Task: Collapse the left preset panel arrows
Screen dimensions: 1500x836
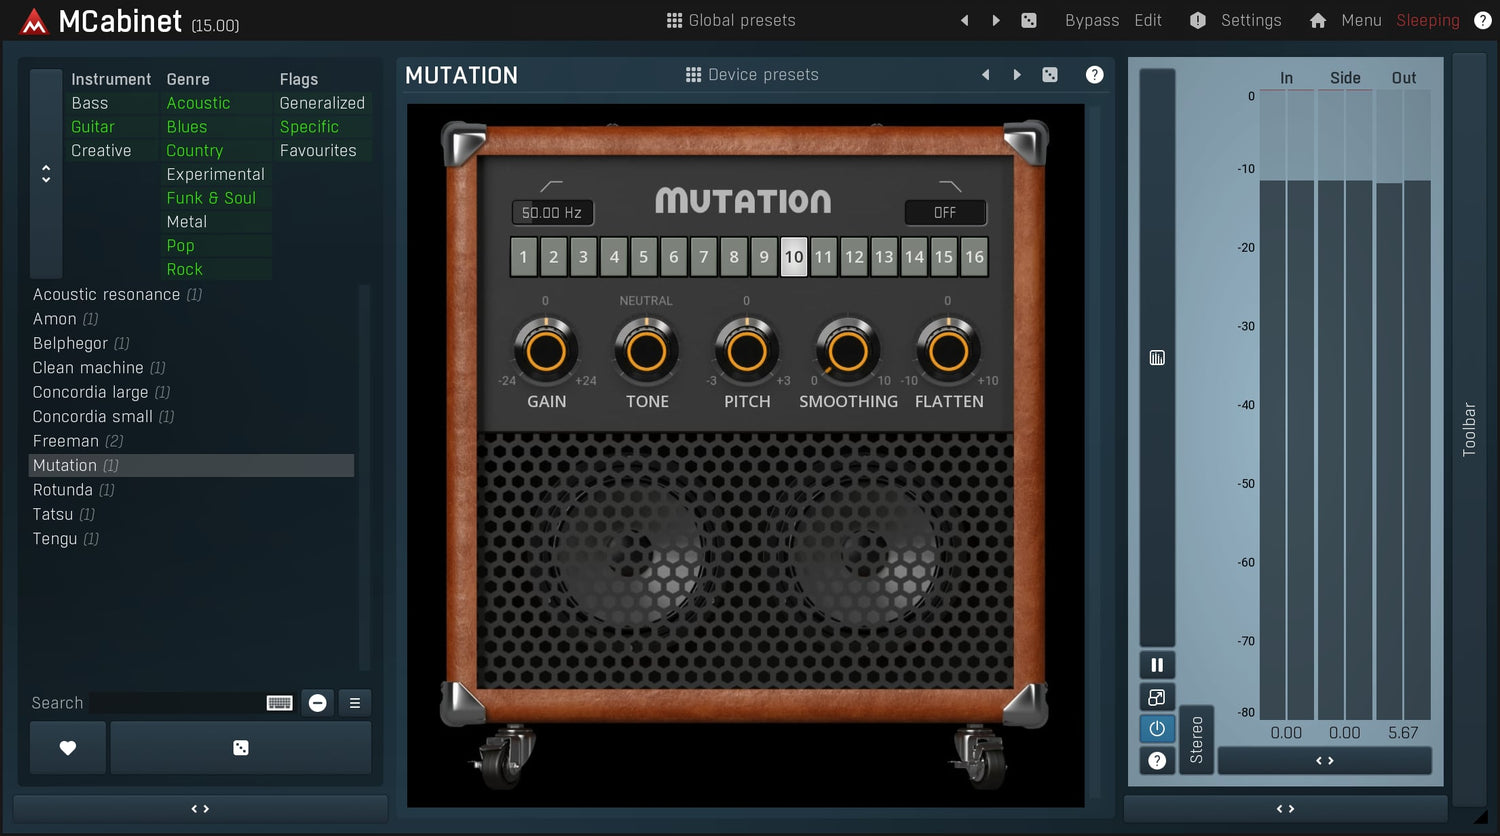Action: [200, 808]
